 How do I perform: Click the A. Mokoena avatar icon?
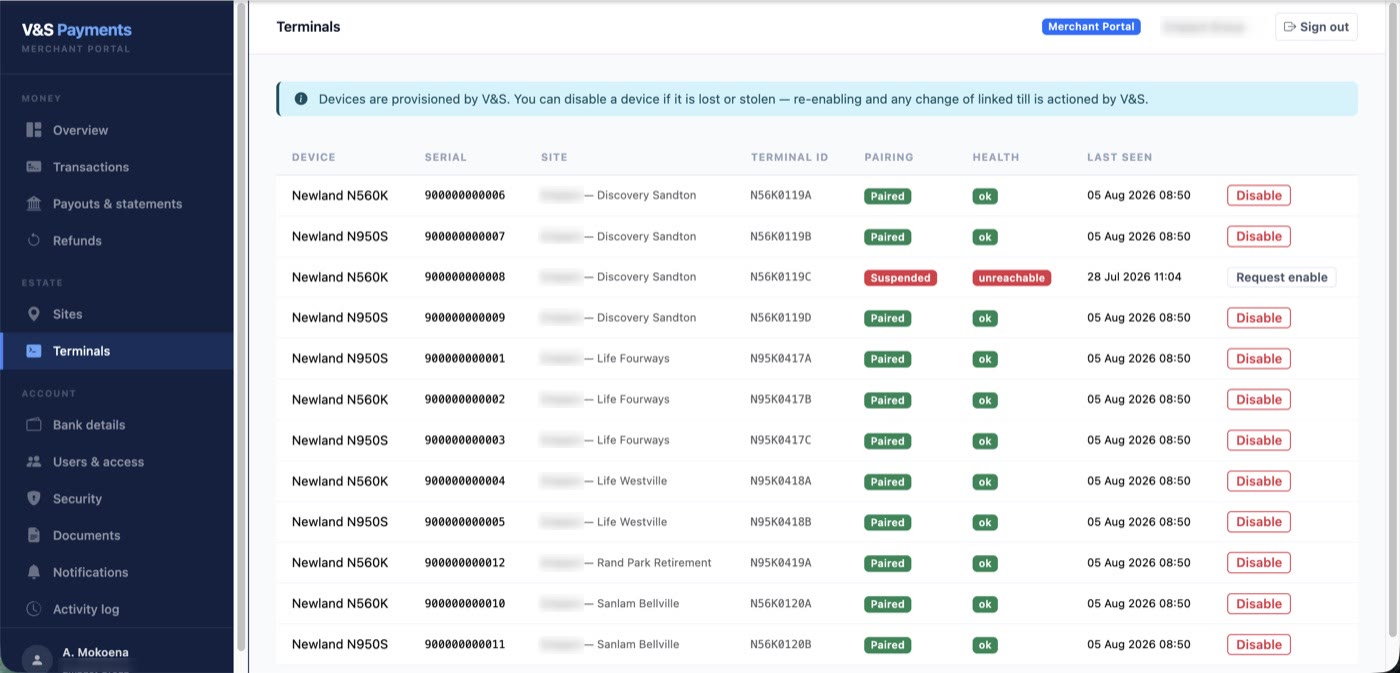click(x=37, y=659)
